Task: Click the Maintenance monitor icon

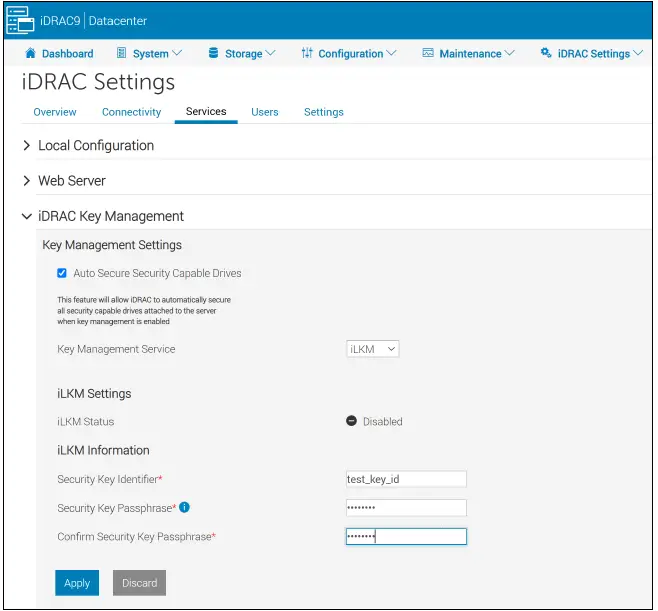Action: [x=428, y=53]
